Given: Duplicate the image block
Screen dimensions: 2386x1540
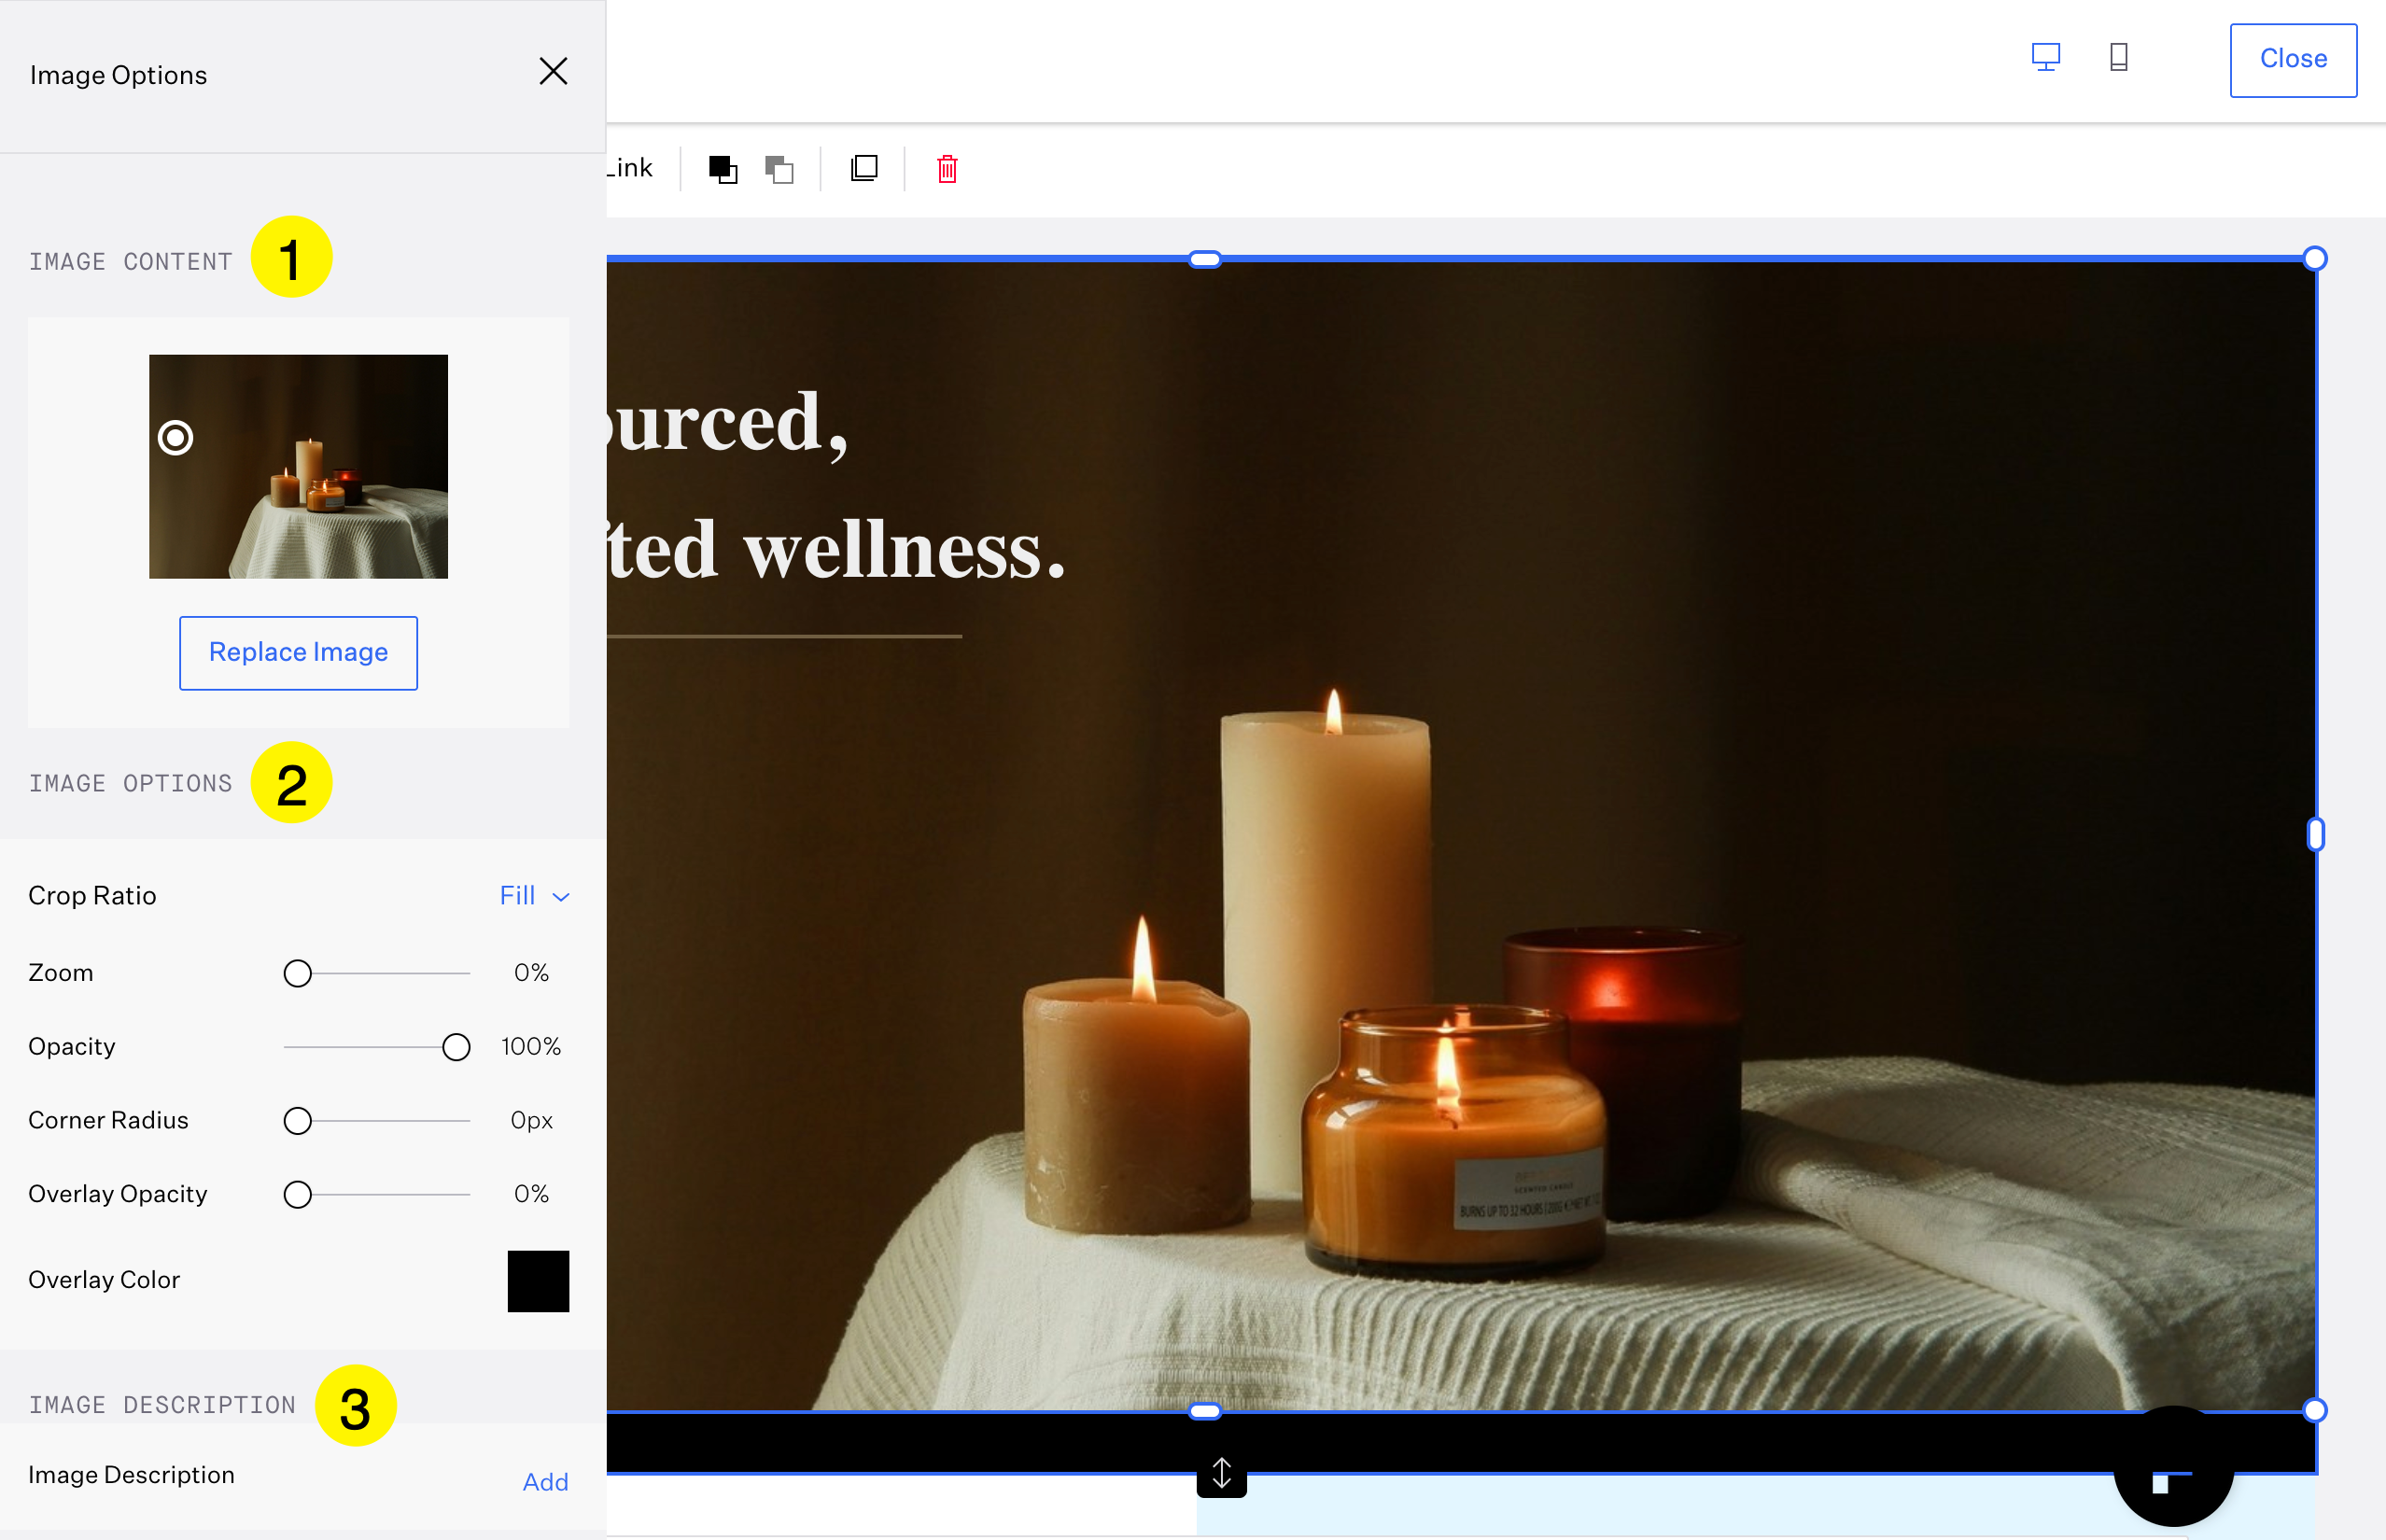Looking at the screenshot, I should [x=863, y=168].
